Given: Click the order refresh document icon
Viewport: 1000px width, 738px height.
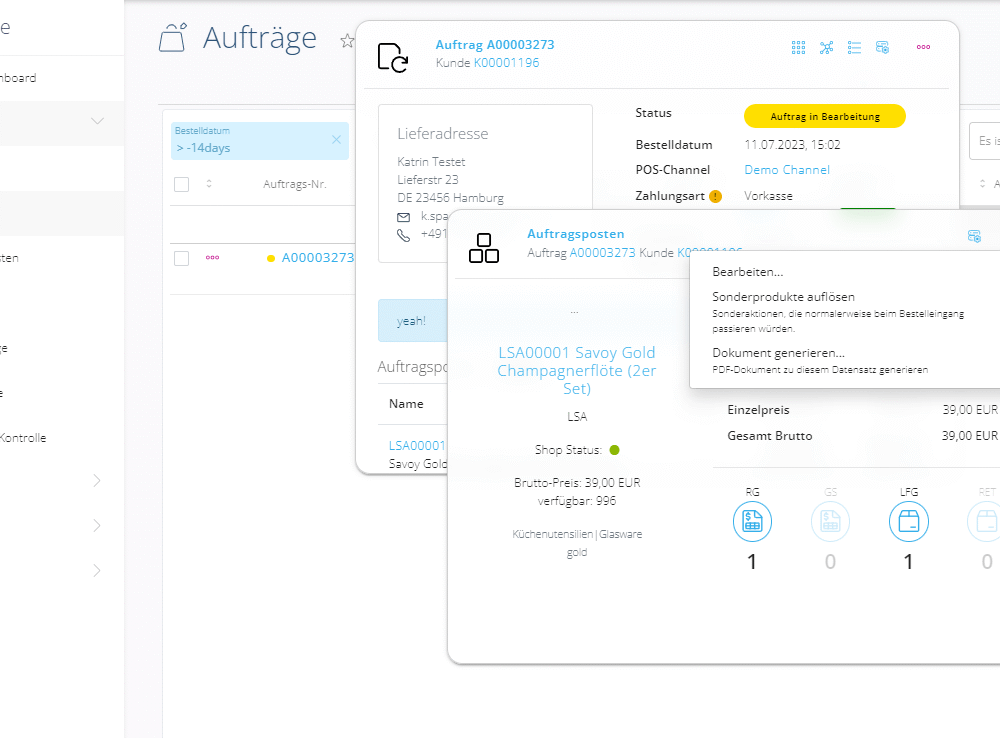Looking at the screenshot, I should [x=393, y=57].
